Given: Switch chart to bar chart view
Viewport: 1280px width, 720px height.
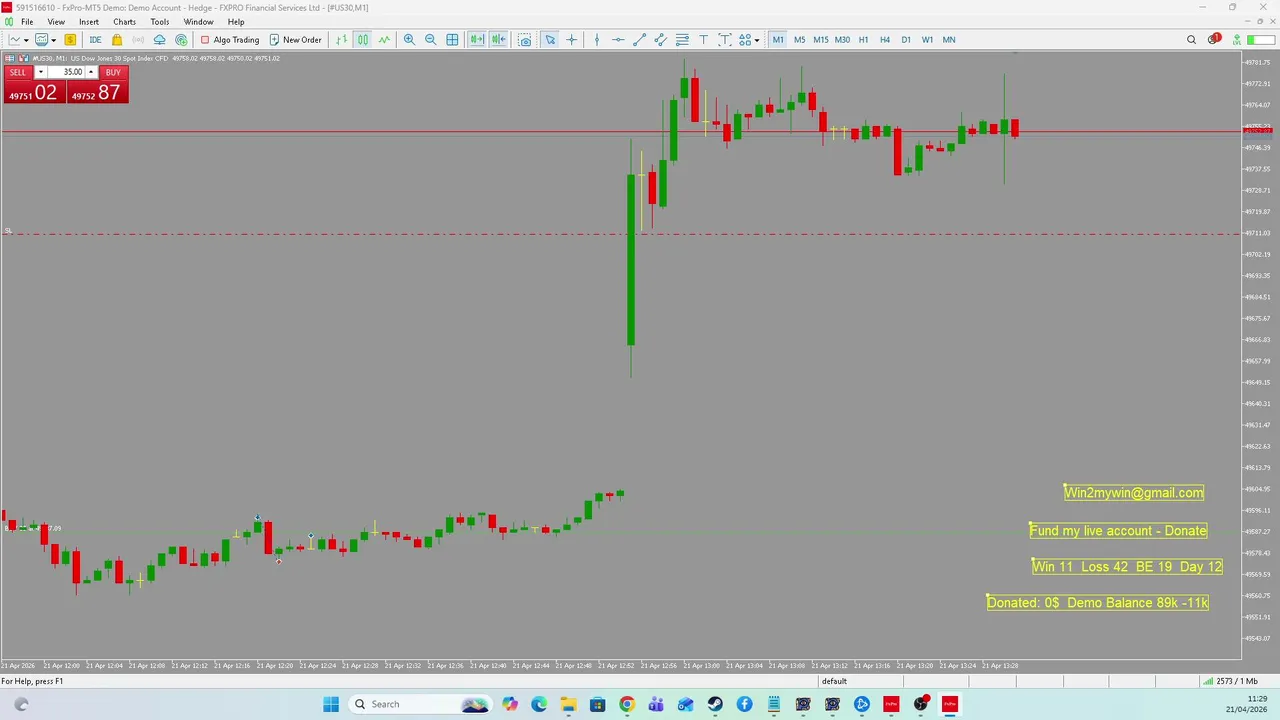Looking at the screenshot, I should (341, 40).
